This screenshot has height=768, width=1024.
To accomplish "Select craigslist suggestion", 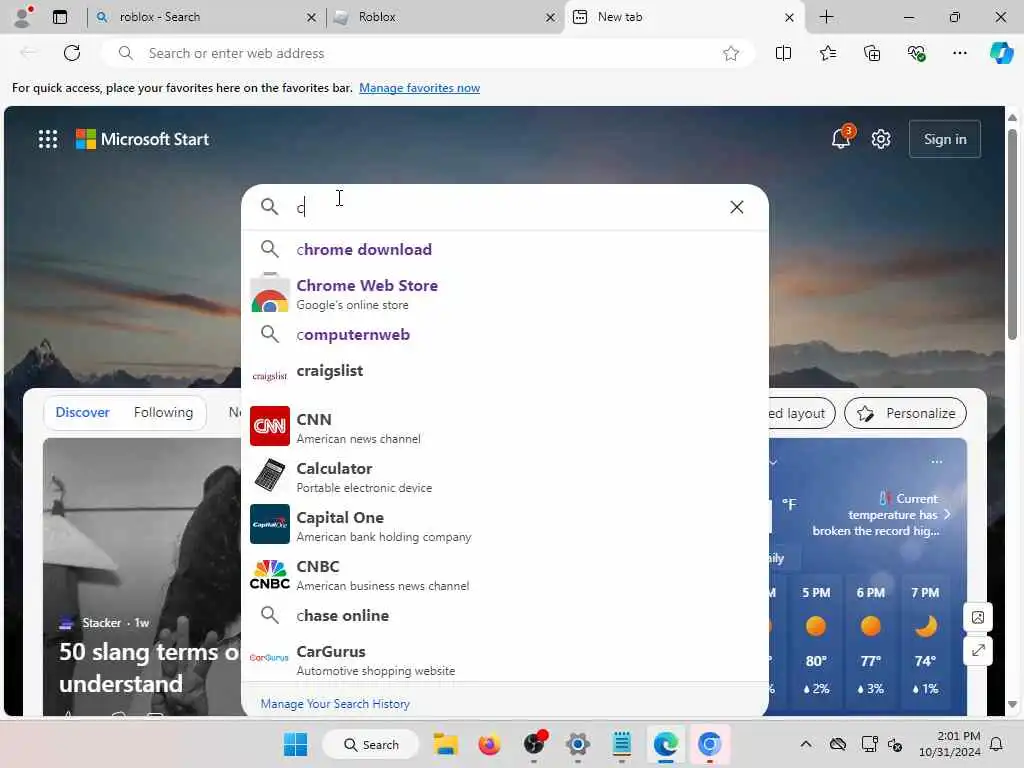I will click(x=505, y=375).
